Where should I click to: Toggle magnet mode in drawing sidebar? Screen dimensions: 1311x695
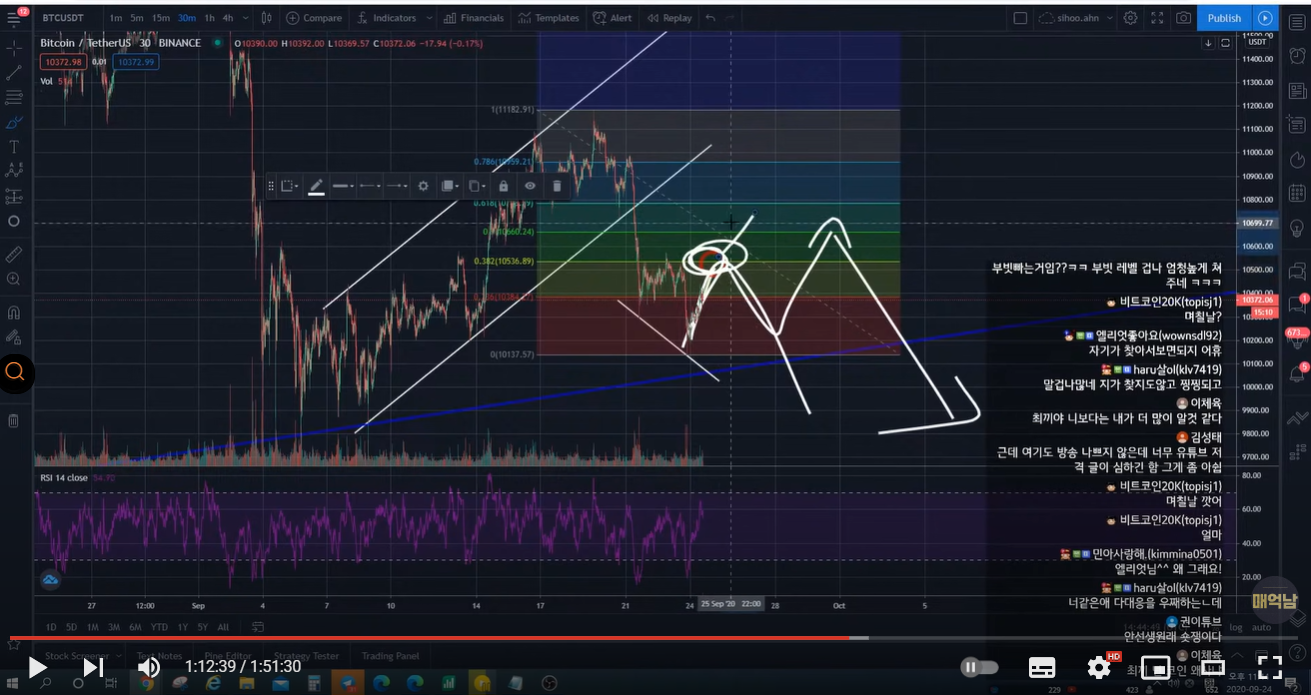(x=14, y=312)
